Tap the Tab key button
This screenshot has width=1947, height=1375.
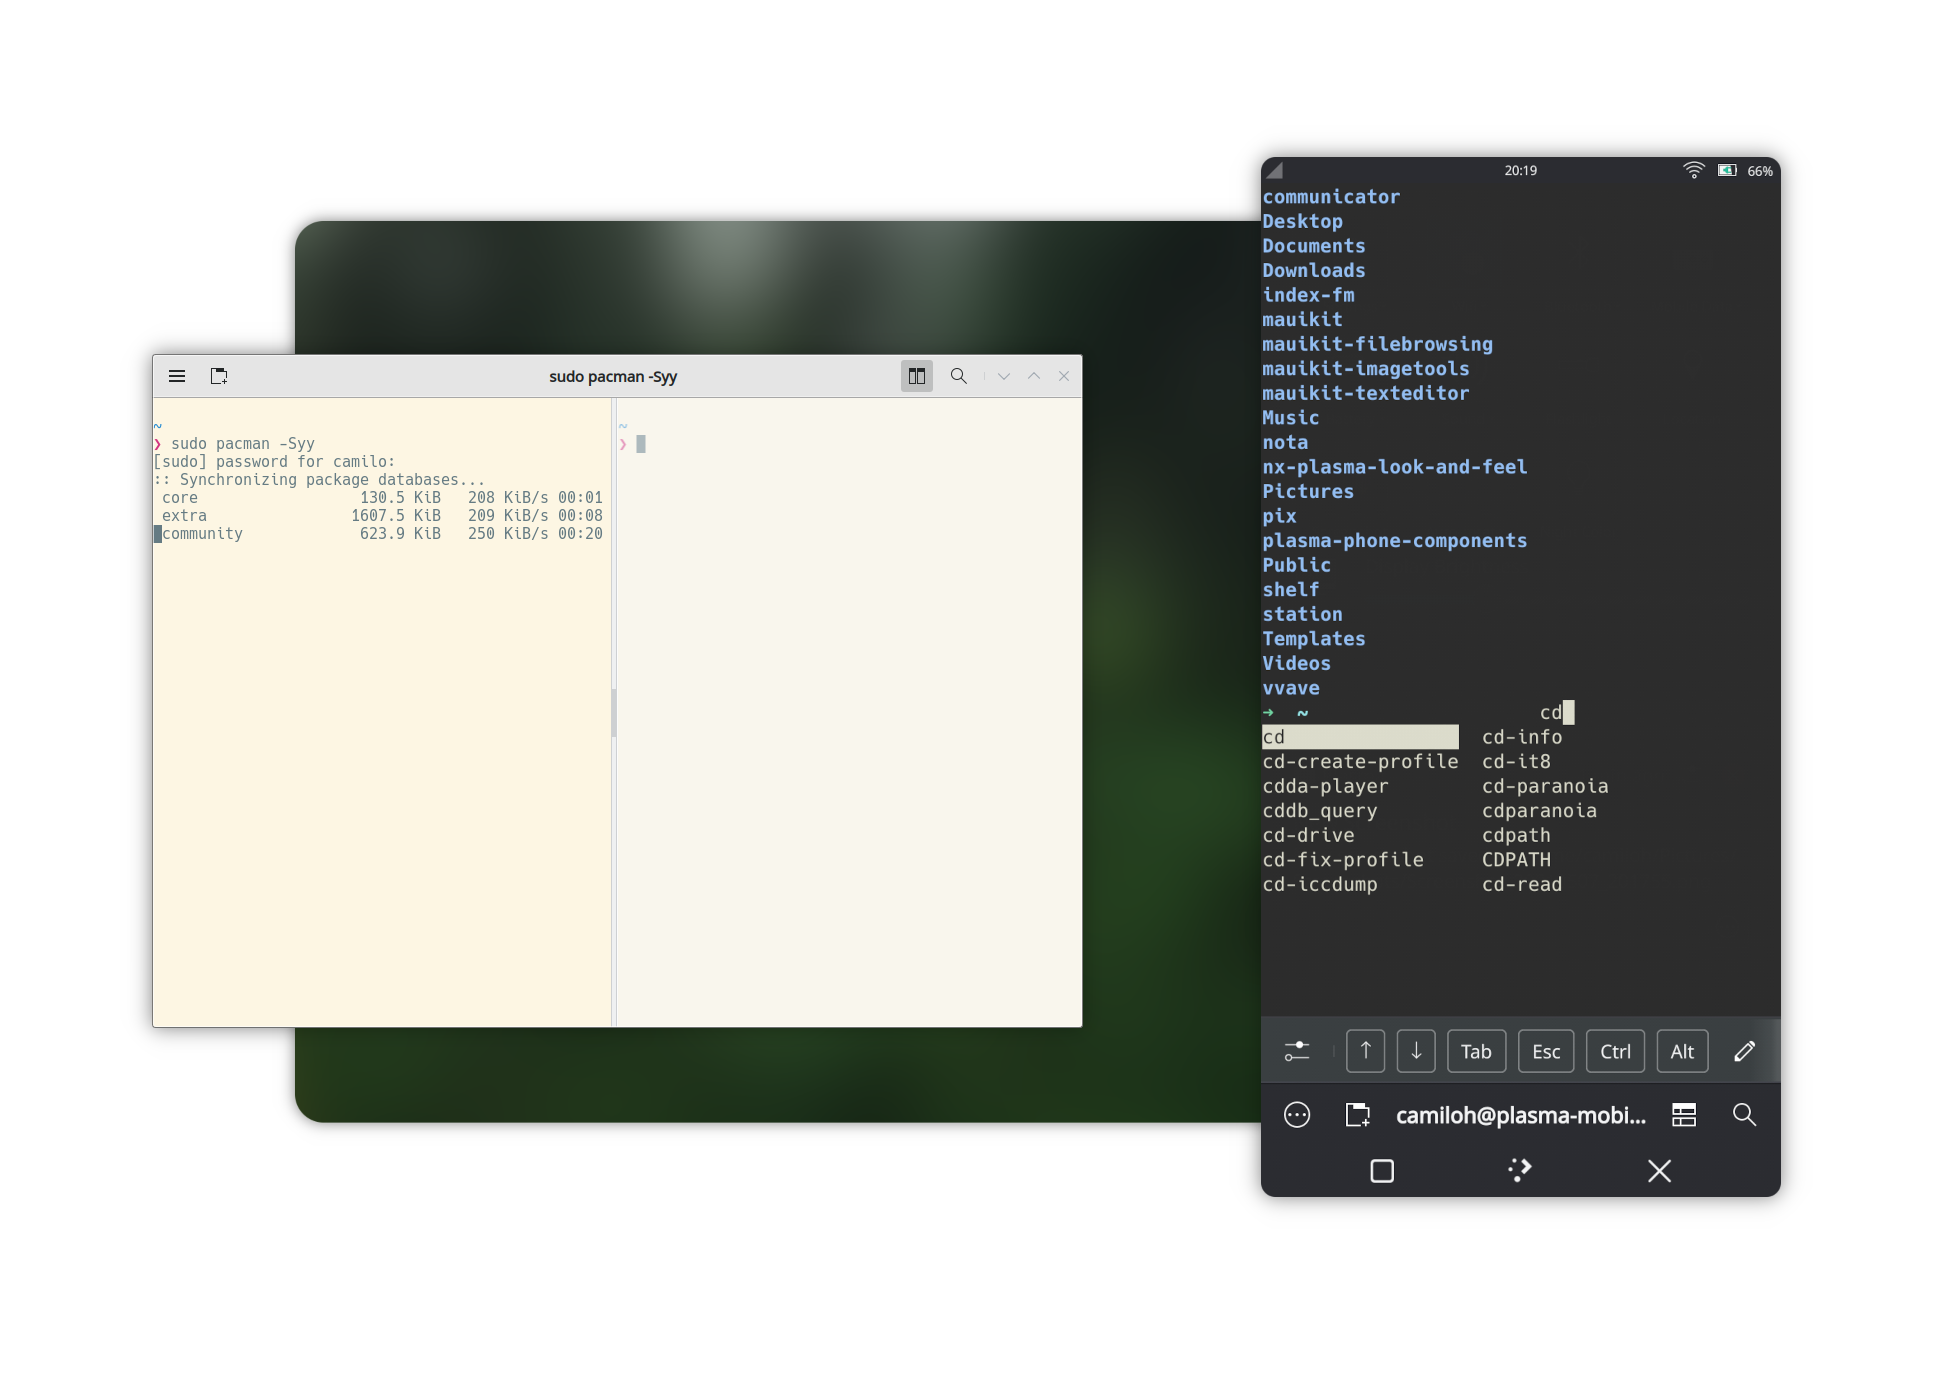click(x=1476, y=1051)
